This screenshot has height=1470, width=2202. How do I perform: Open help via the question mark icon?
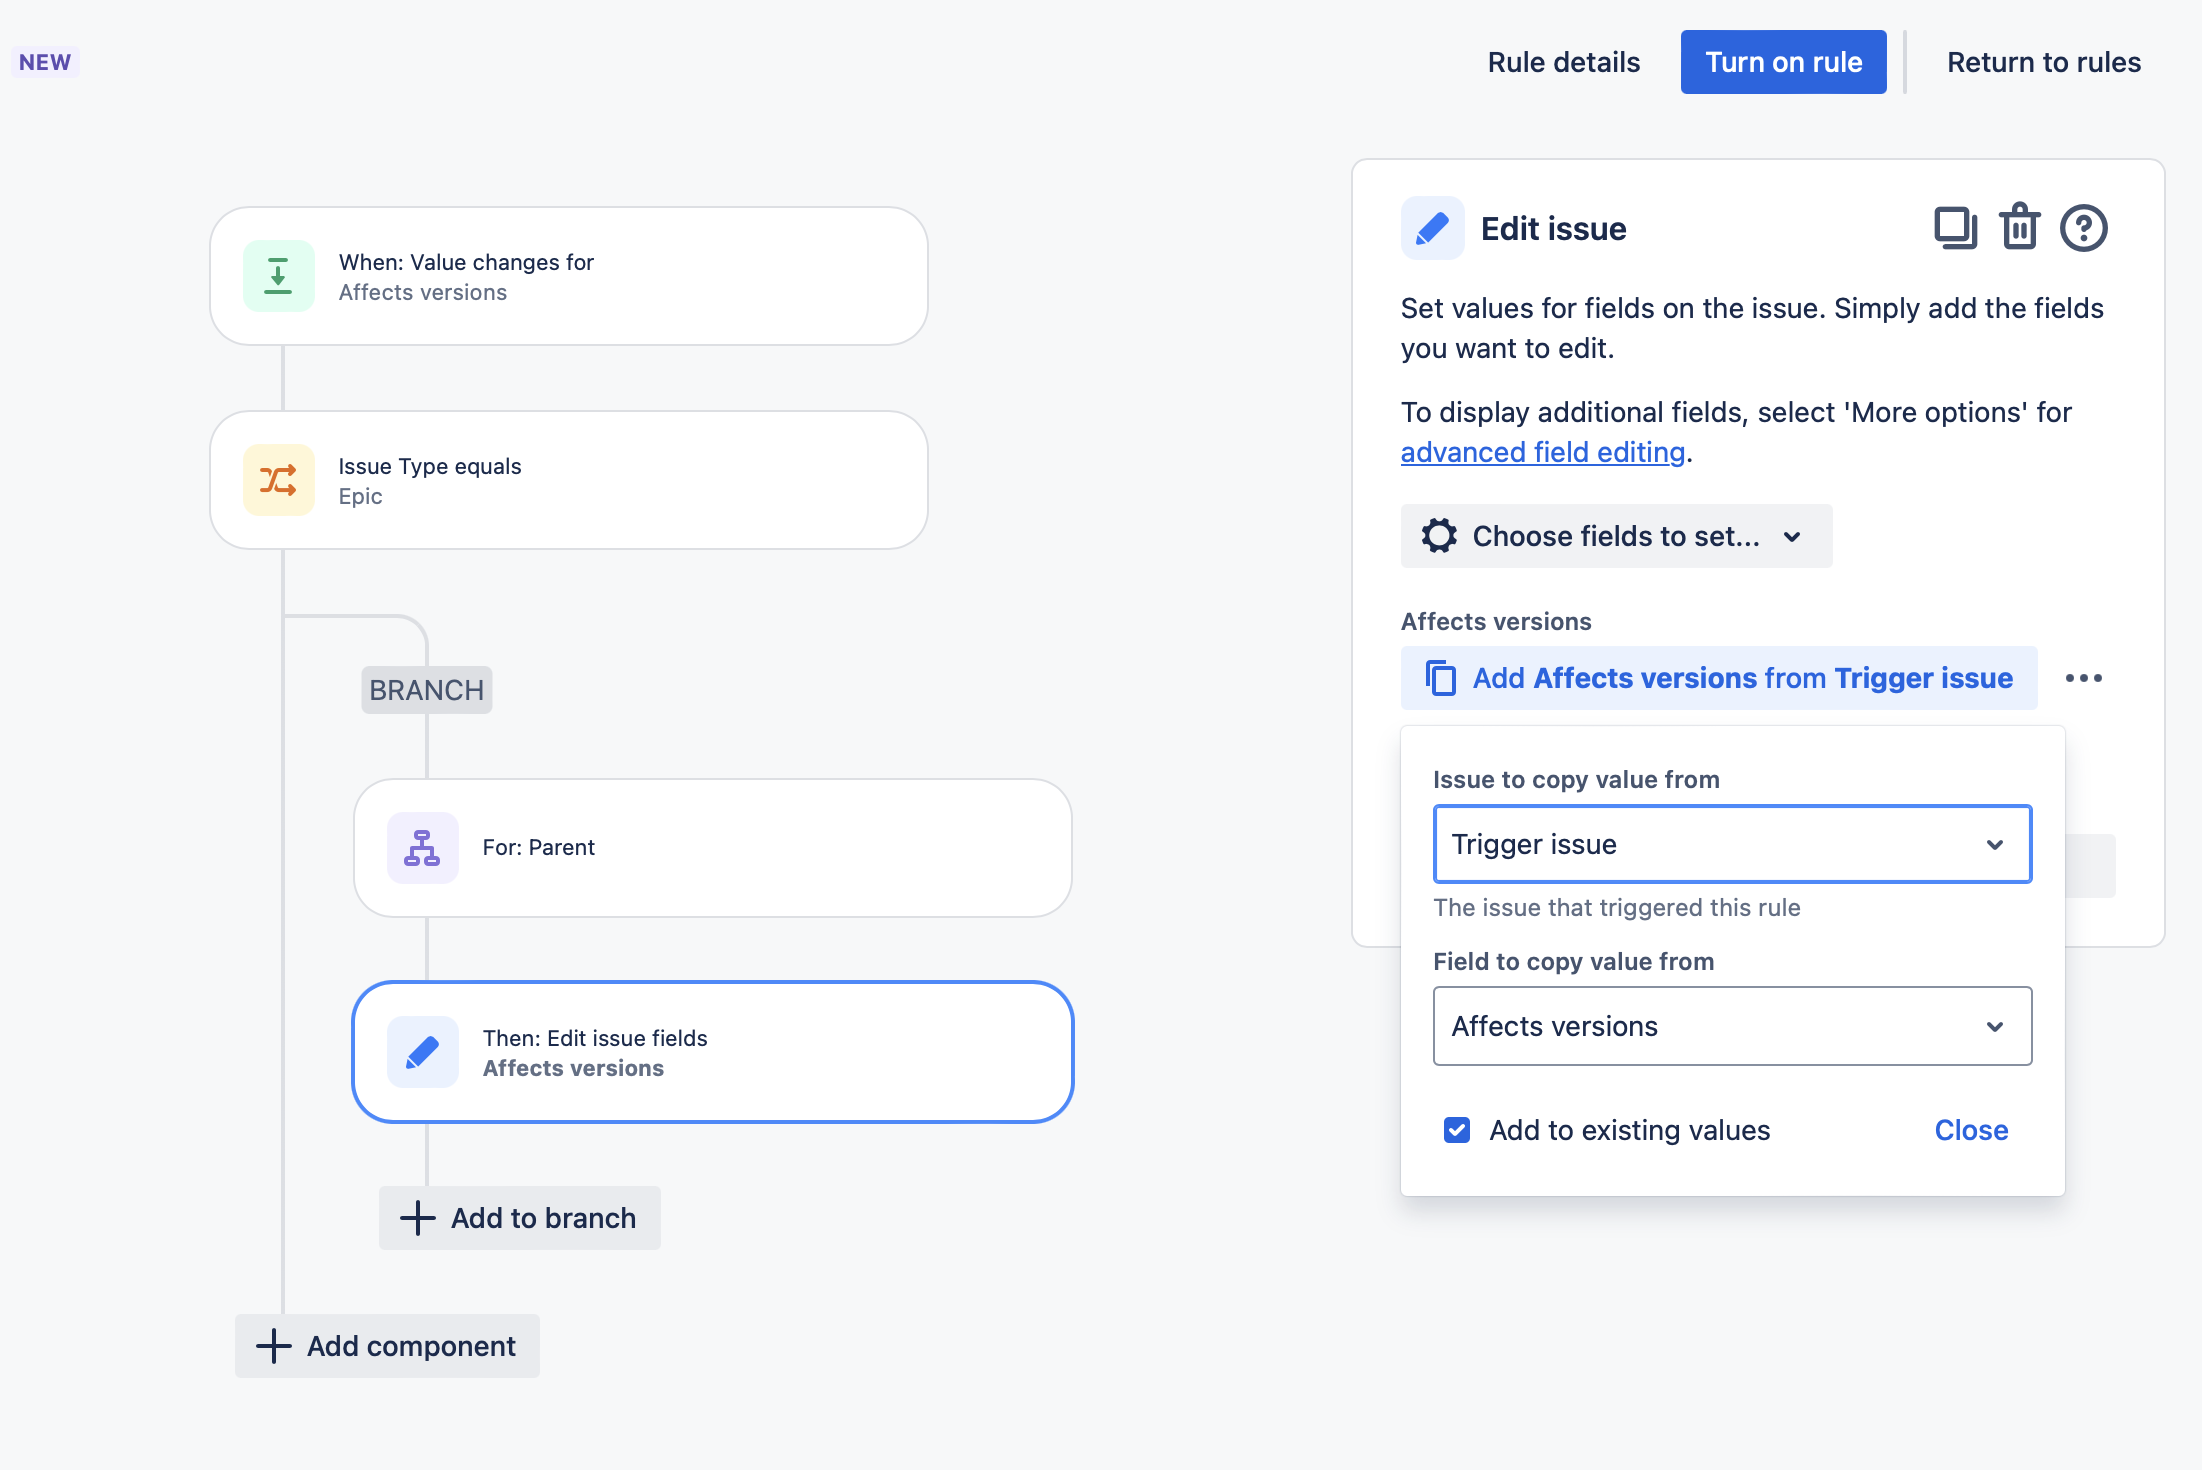(x=2084, y=228)
